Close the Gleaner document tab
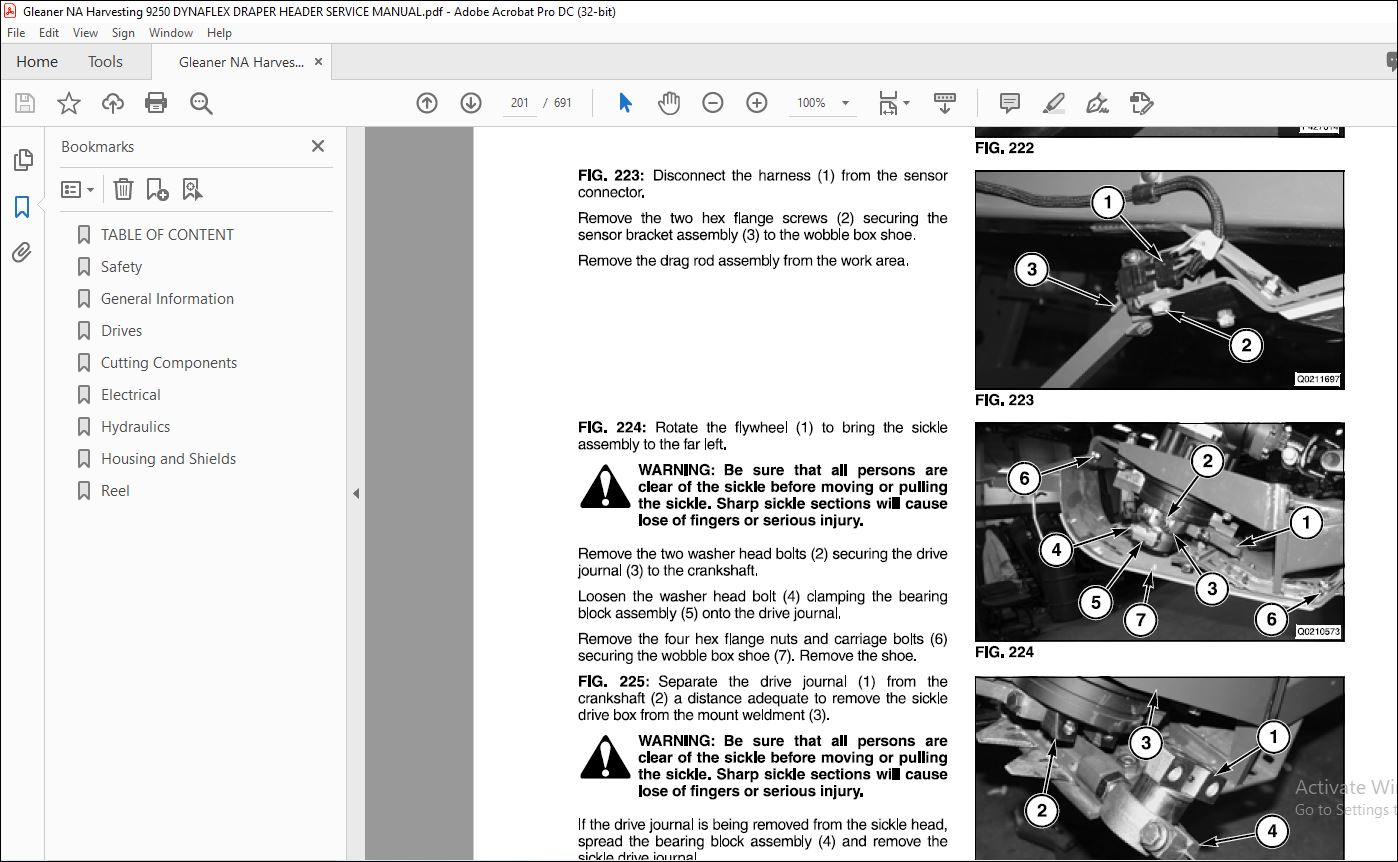 click(319, 62)
